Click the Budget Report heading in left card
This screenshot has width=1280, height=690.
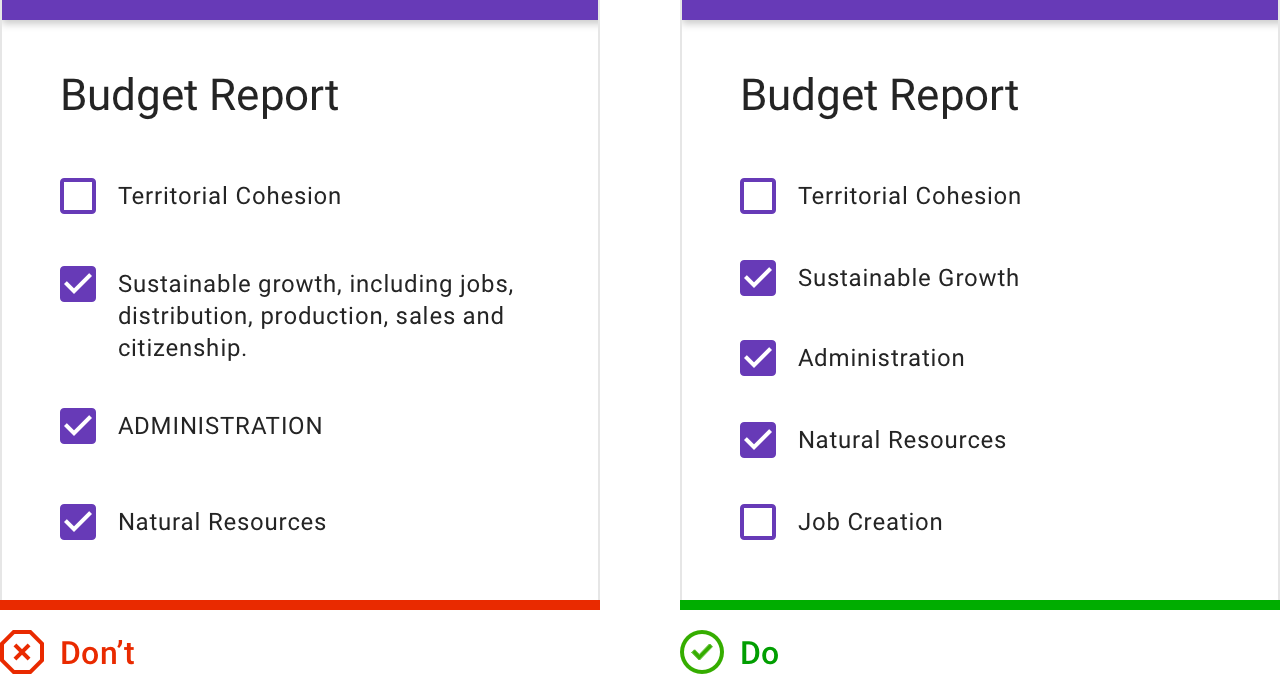click(200, 96)
